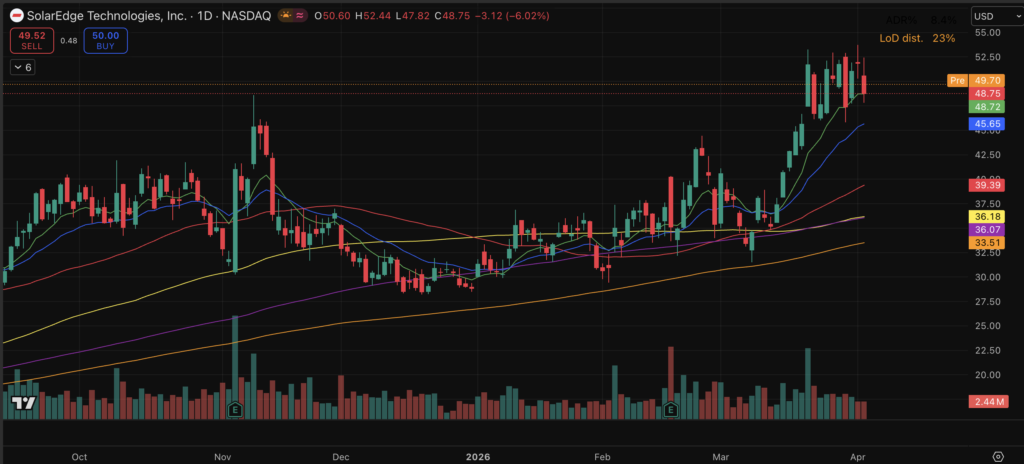This screenshot has height=464, width=1024.
Task: Expand the collapsed indicators legend showing 6
Action: 23,67
